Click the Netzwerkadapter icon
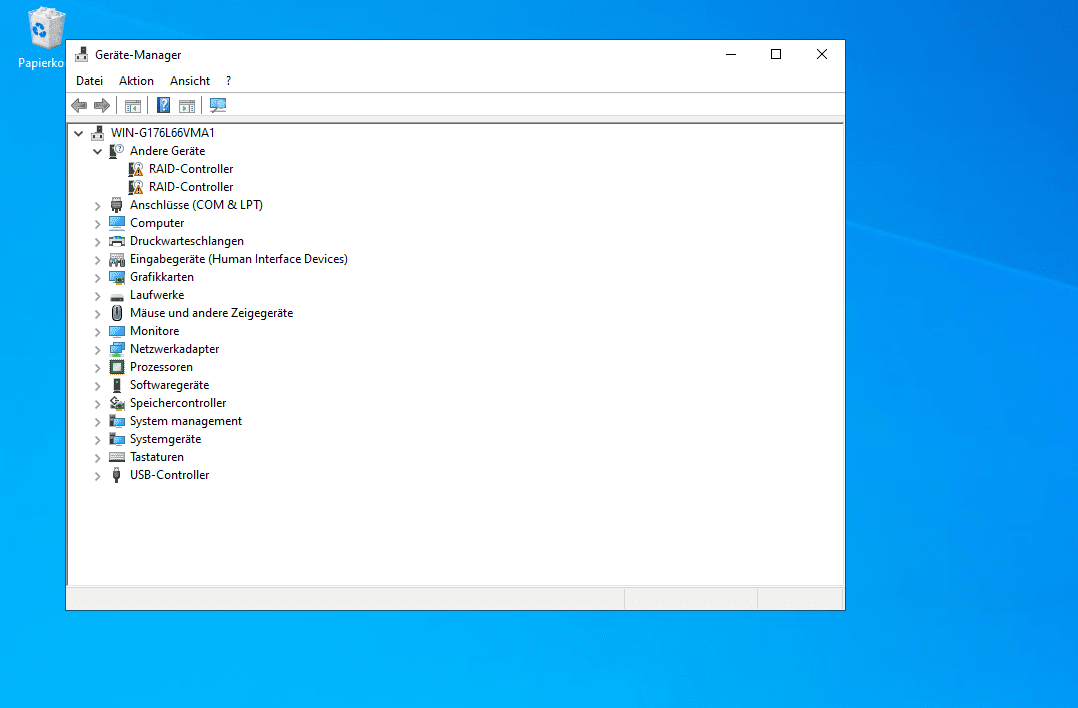Screen dimensions: 1078x708 [x=117, y=349]
